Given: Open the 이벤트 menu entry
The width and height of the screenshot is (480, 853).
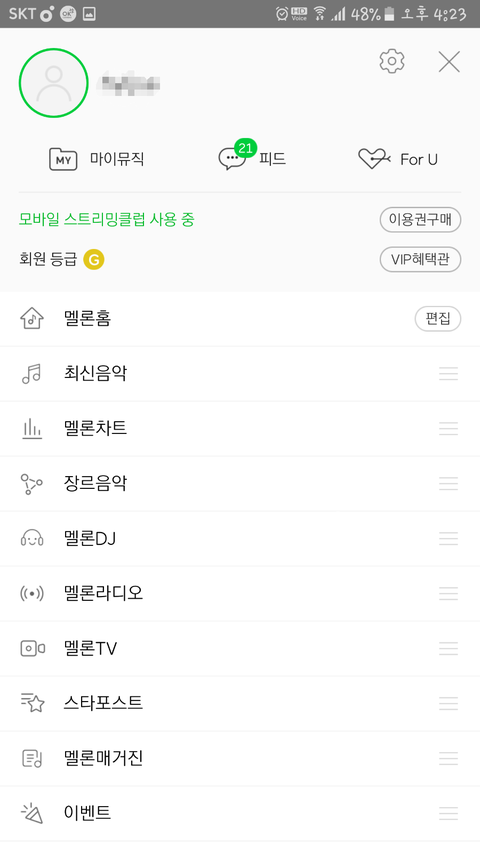Looking at the screenshot, I should (x=240, y=813).
